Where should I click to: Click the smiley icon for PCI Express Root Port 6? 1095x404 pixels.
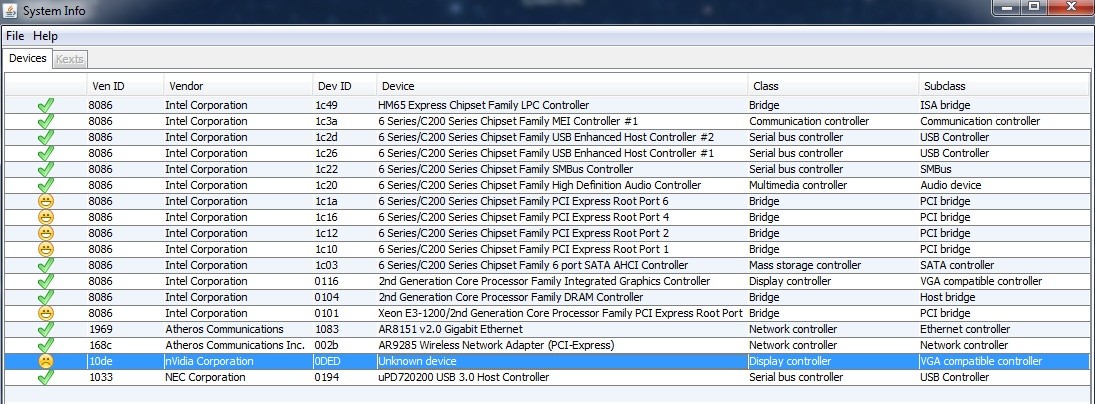pos(46,201)
